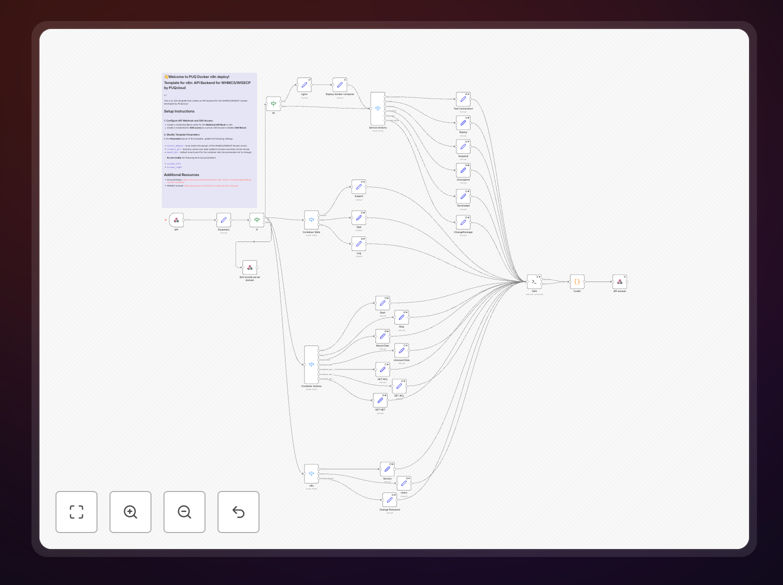Select the GET NET node
This screenshot has height=585, width=783.
(380, 400)
